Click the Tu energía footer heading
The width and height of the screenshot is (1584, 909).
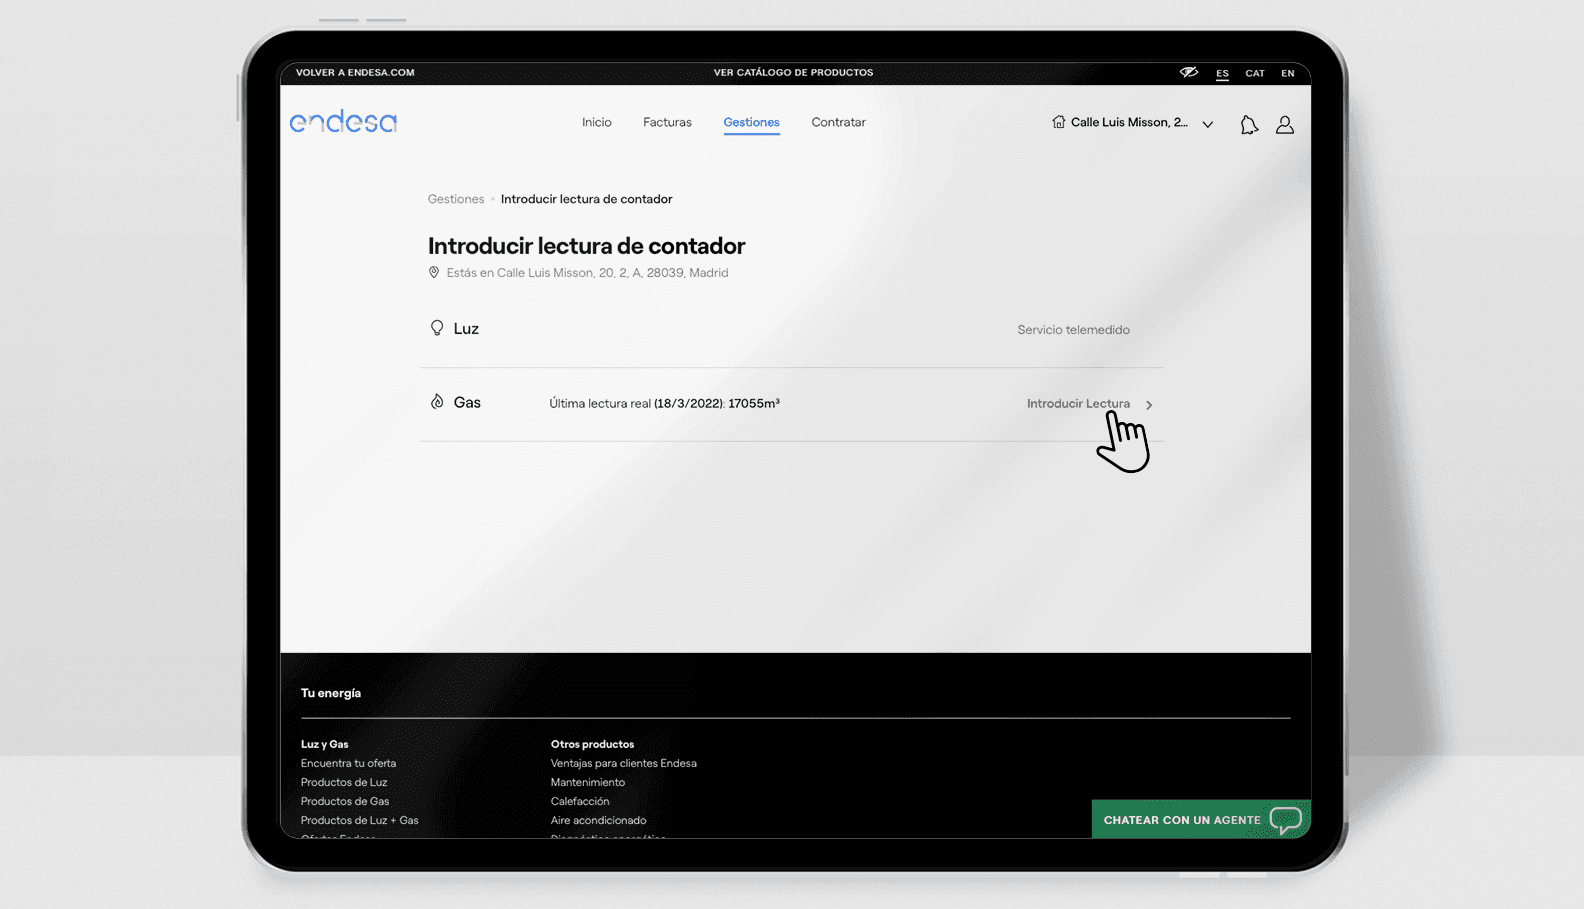331,693
